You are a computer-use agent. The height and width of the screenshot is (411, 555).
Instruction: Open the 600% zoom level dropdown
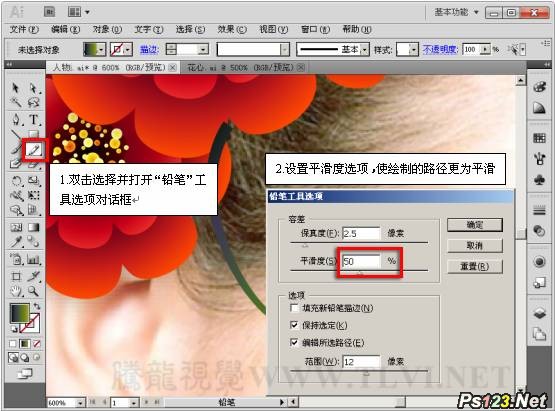80,403
